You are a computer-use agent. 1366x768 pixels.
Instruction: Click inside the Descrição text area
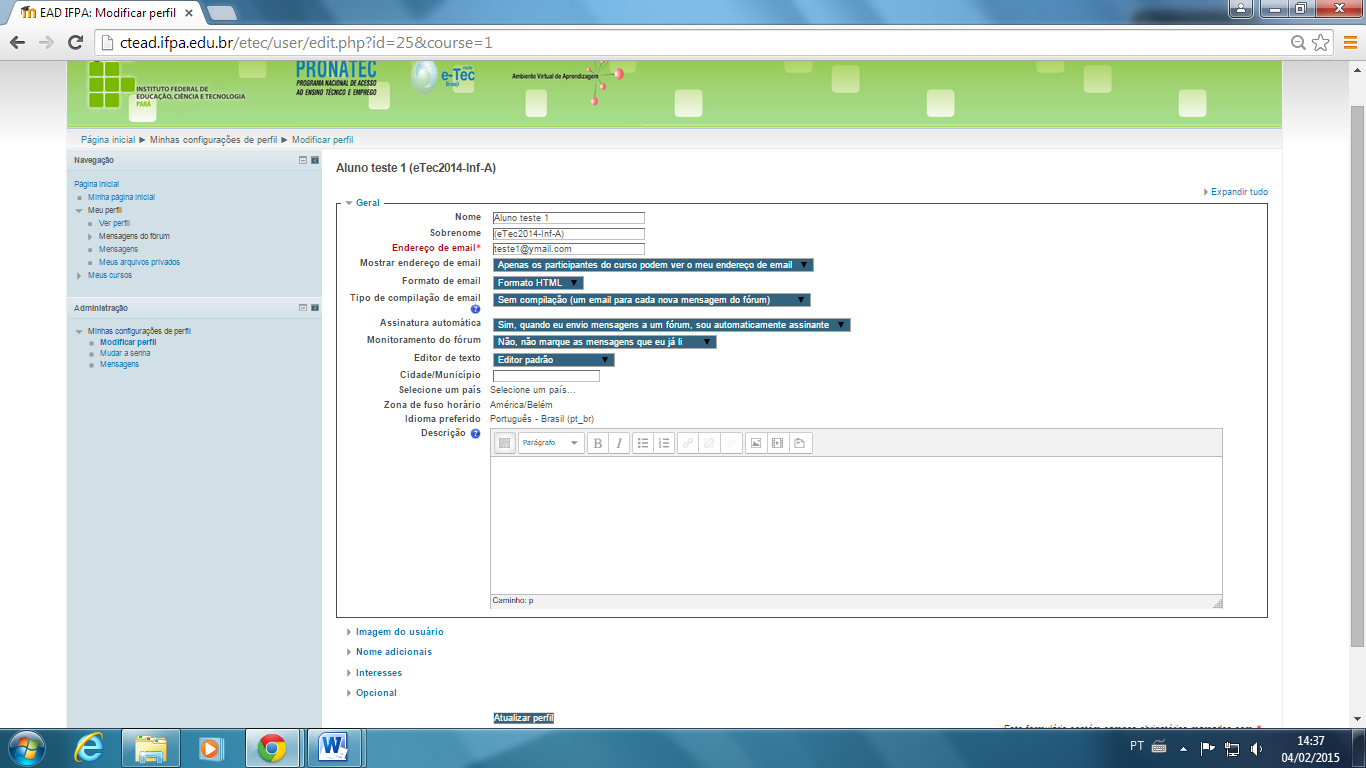(x=856, y=525)
